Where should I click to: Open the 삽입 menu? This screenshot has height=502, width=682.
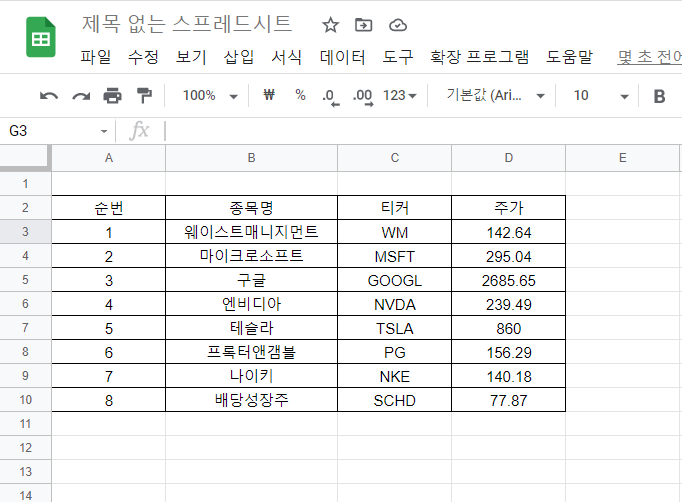[x=239, y=57]
